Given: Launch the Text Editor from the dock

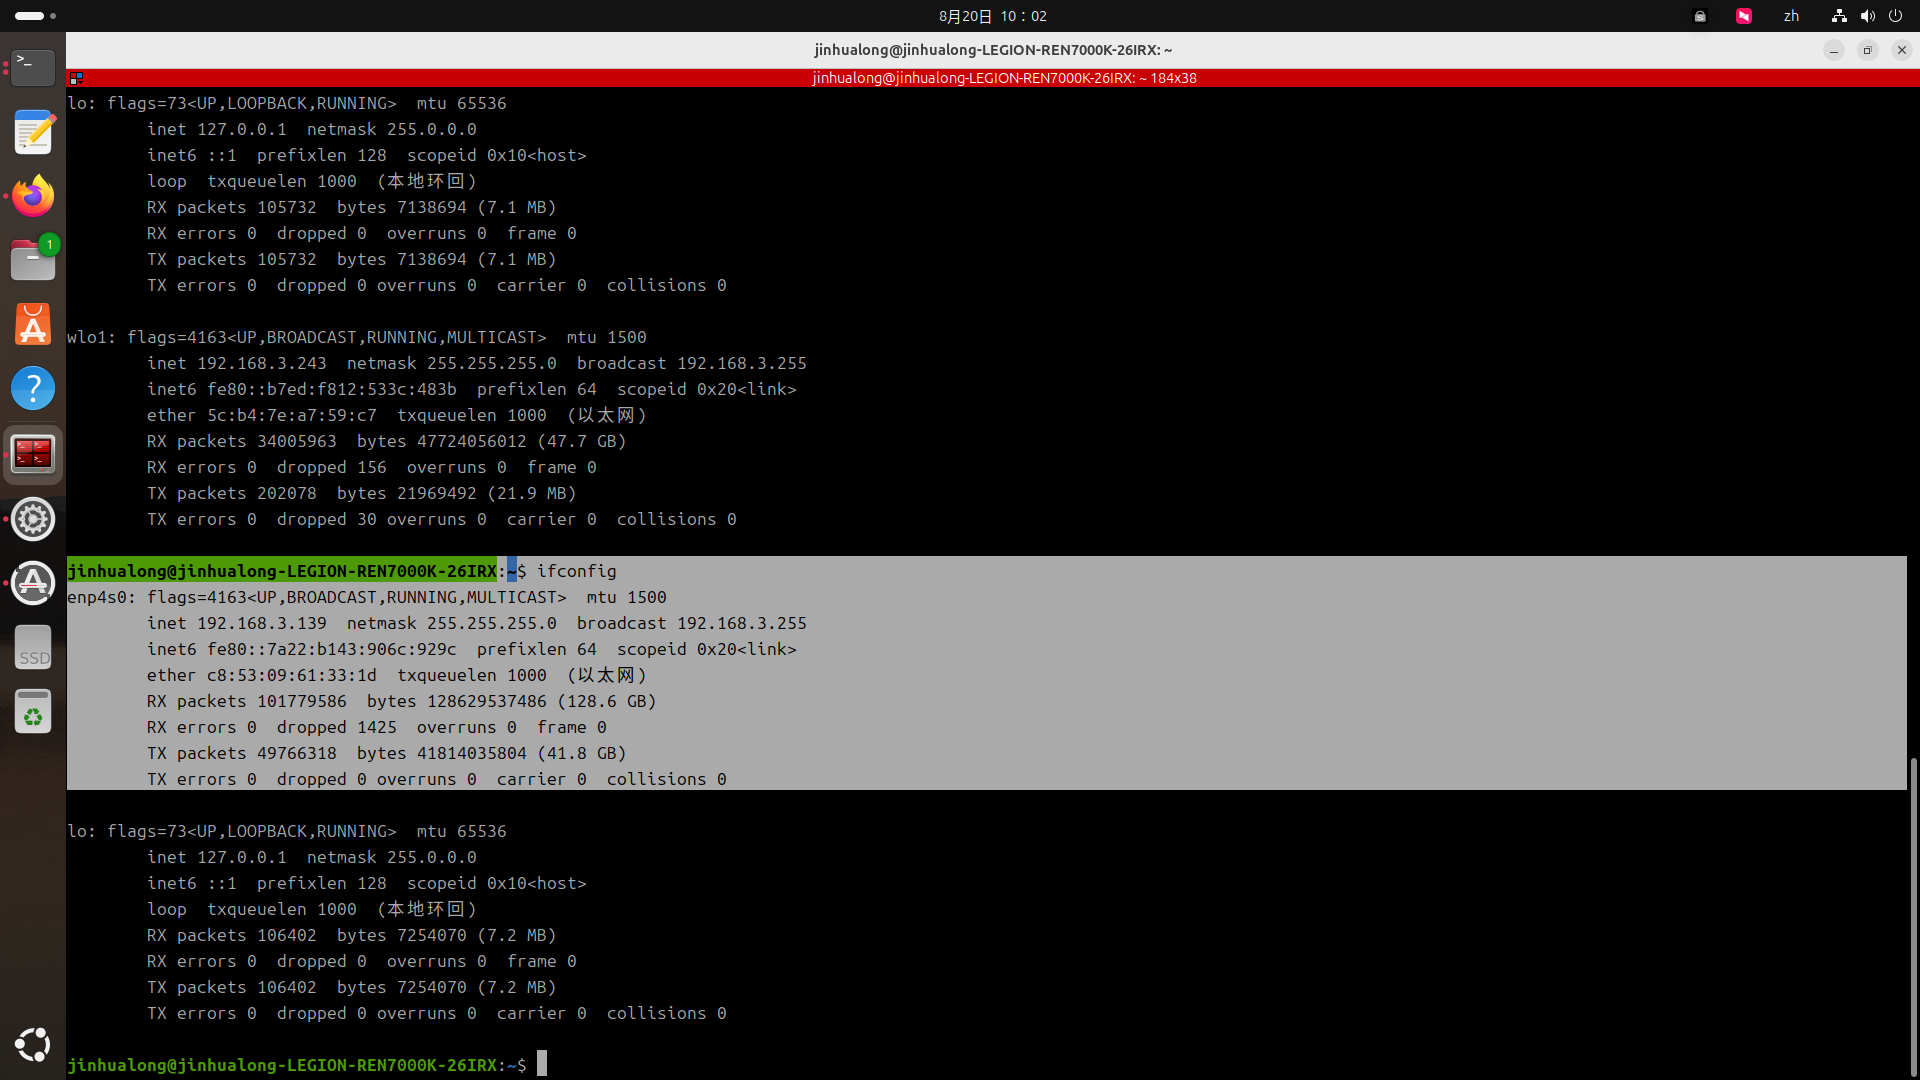Looking at the screenshot, I should pos(33,132).
